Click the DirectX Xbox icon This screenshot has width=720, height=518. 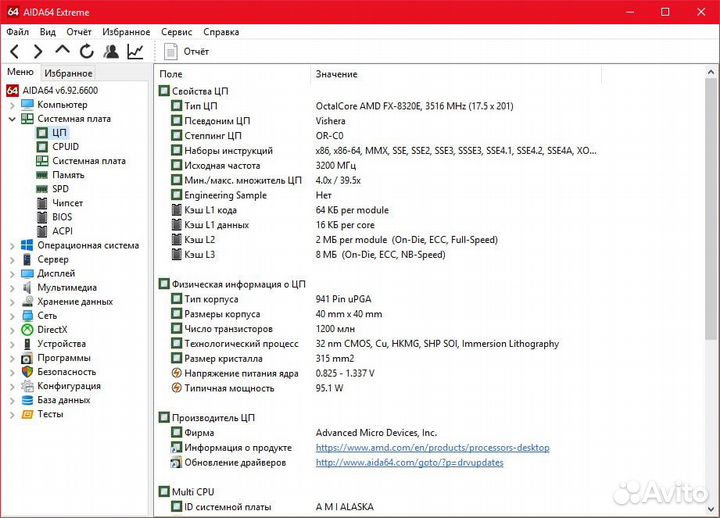pos(28,330)
